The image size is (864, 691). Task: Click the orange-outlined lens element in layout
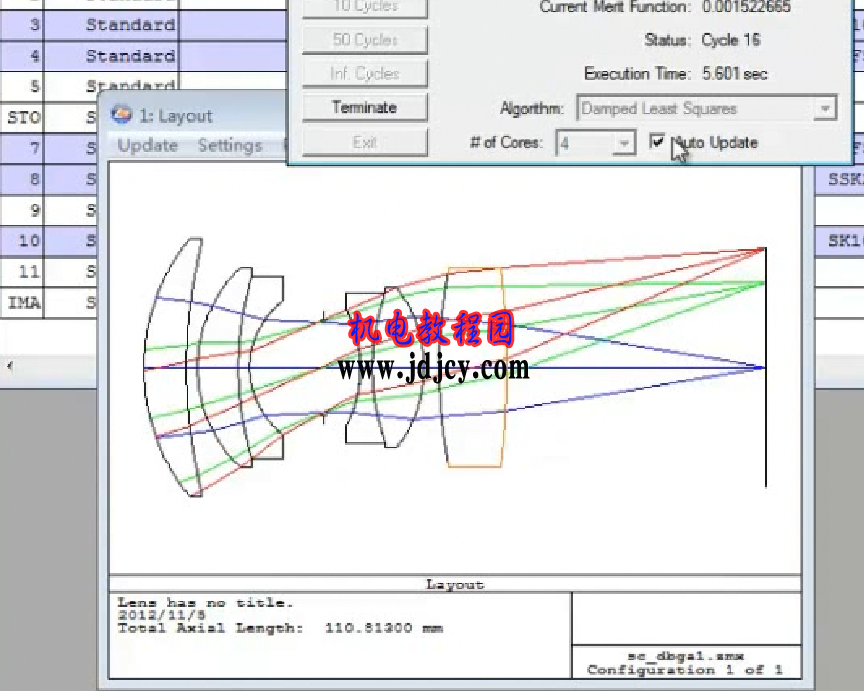click(475, 368)
